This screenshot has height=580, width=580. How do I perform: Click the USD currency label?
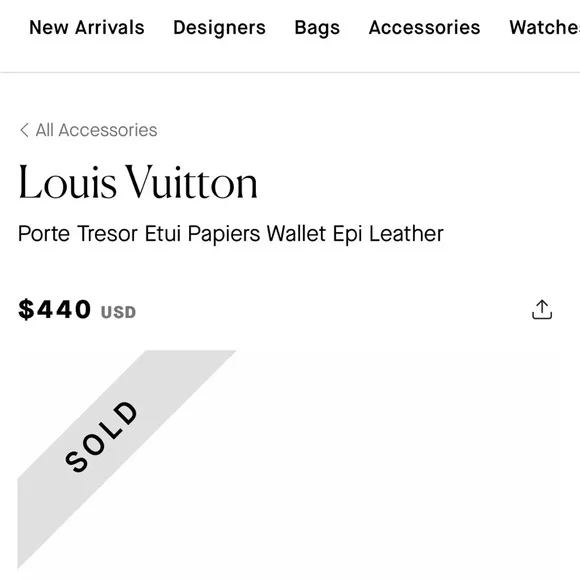(118, 312)
